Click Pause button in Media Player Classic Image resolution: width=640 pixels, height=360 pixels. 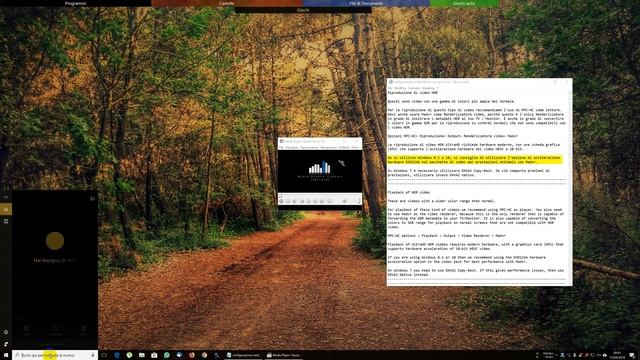(288, 201)
